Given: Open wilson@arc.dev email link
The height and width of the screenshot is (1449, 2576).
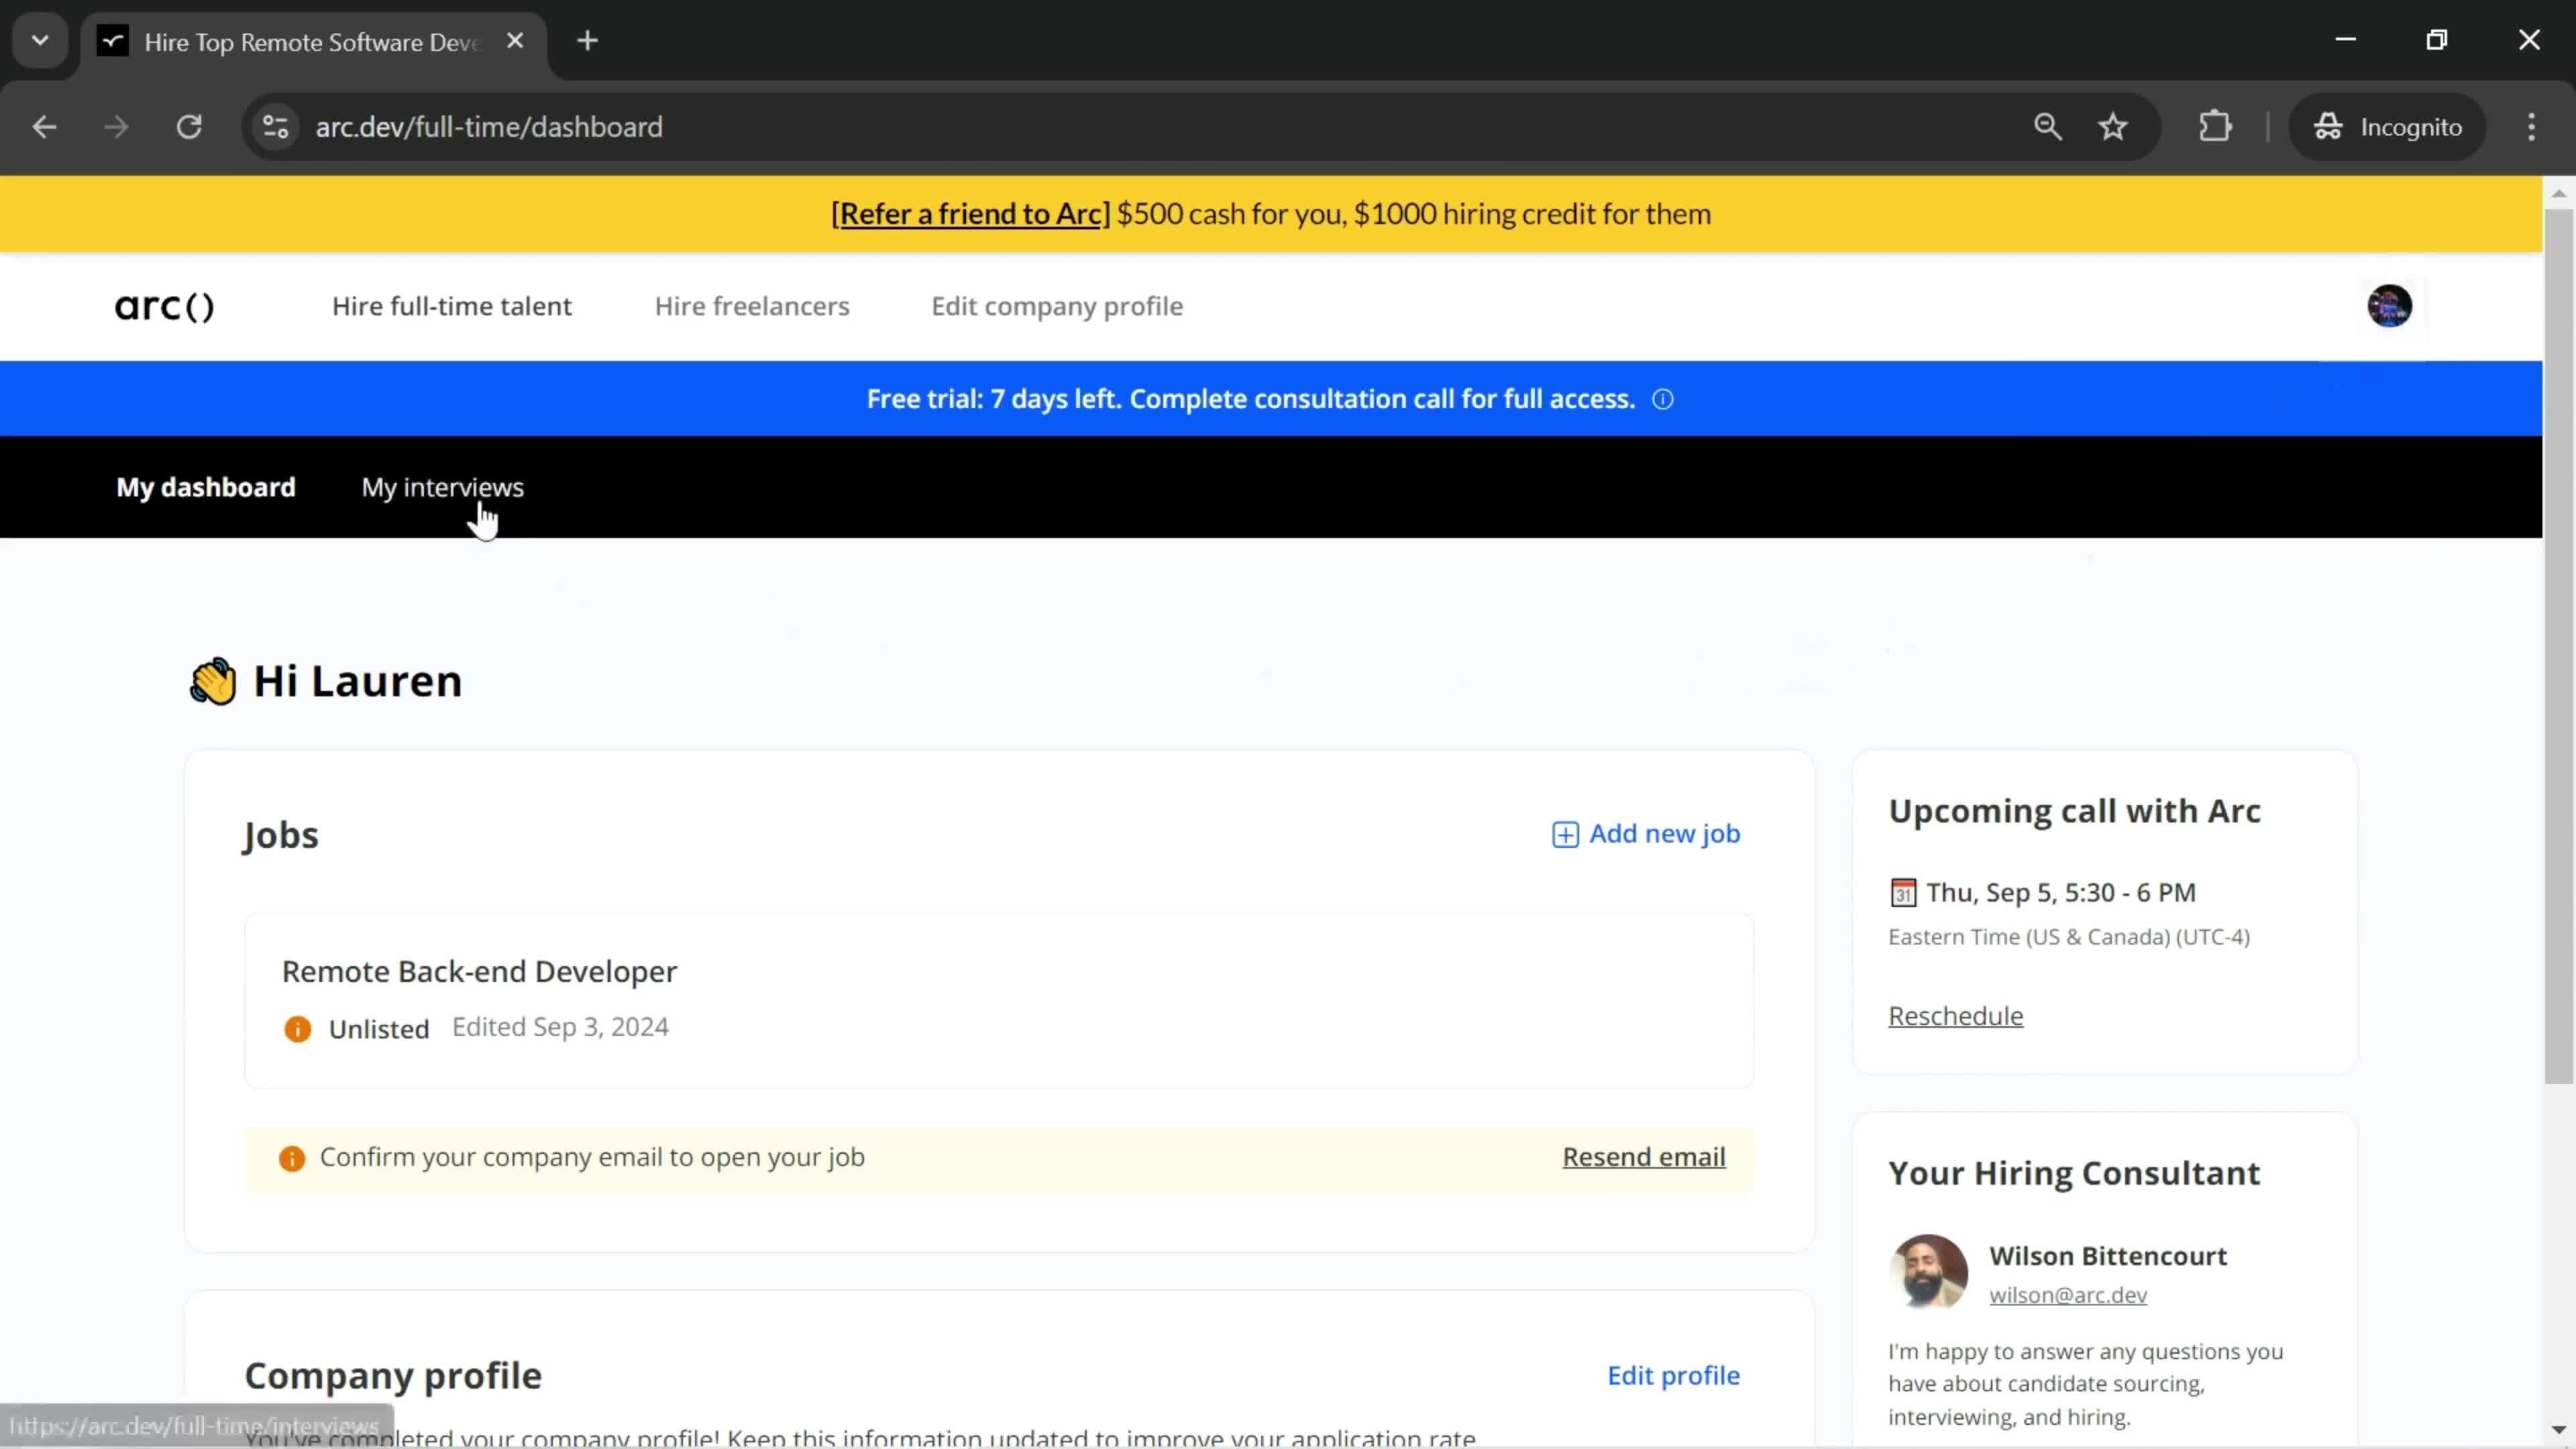Looking at the screenshot, I should (x=2067, y=1295).
